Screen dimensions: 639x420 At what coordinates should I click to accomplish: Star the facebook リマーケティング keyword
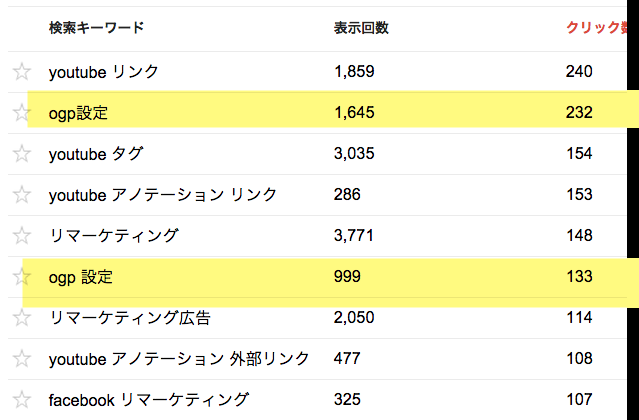pos(22,400)
